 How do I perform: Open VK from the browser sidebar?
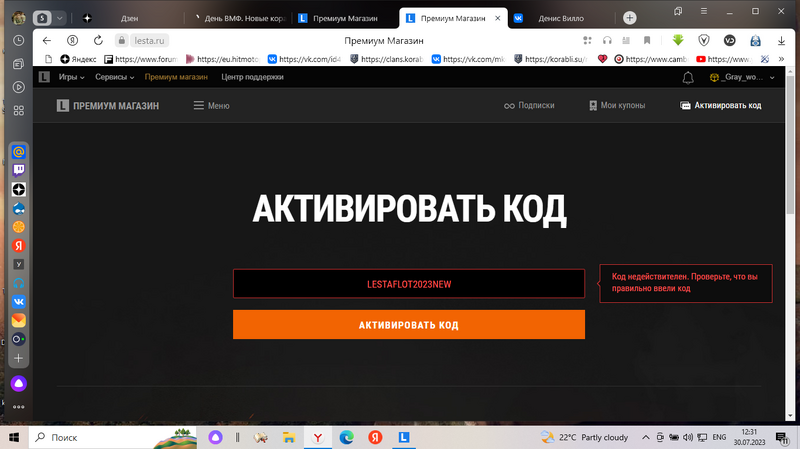(x=19, y=301)
